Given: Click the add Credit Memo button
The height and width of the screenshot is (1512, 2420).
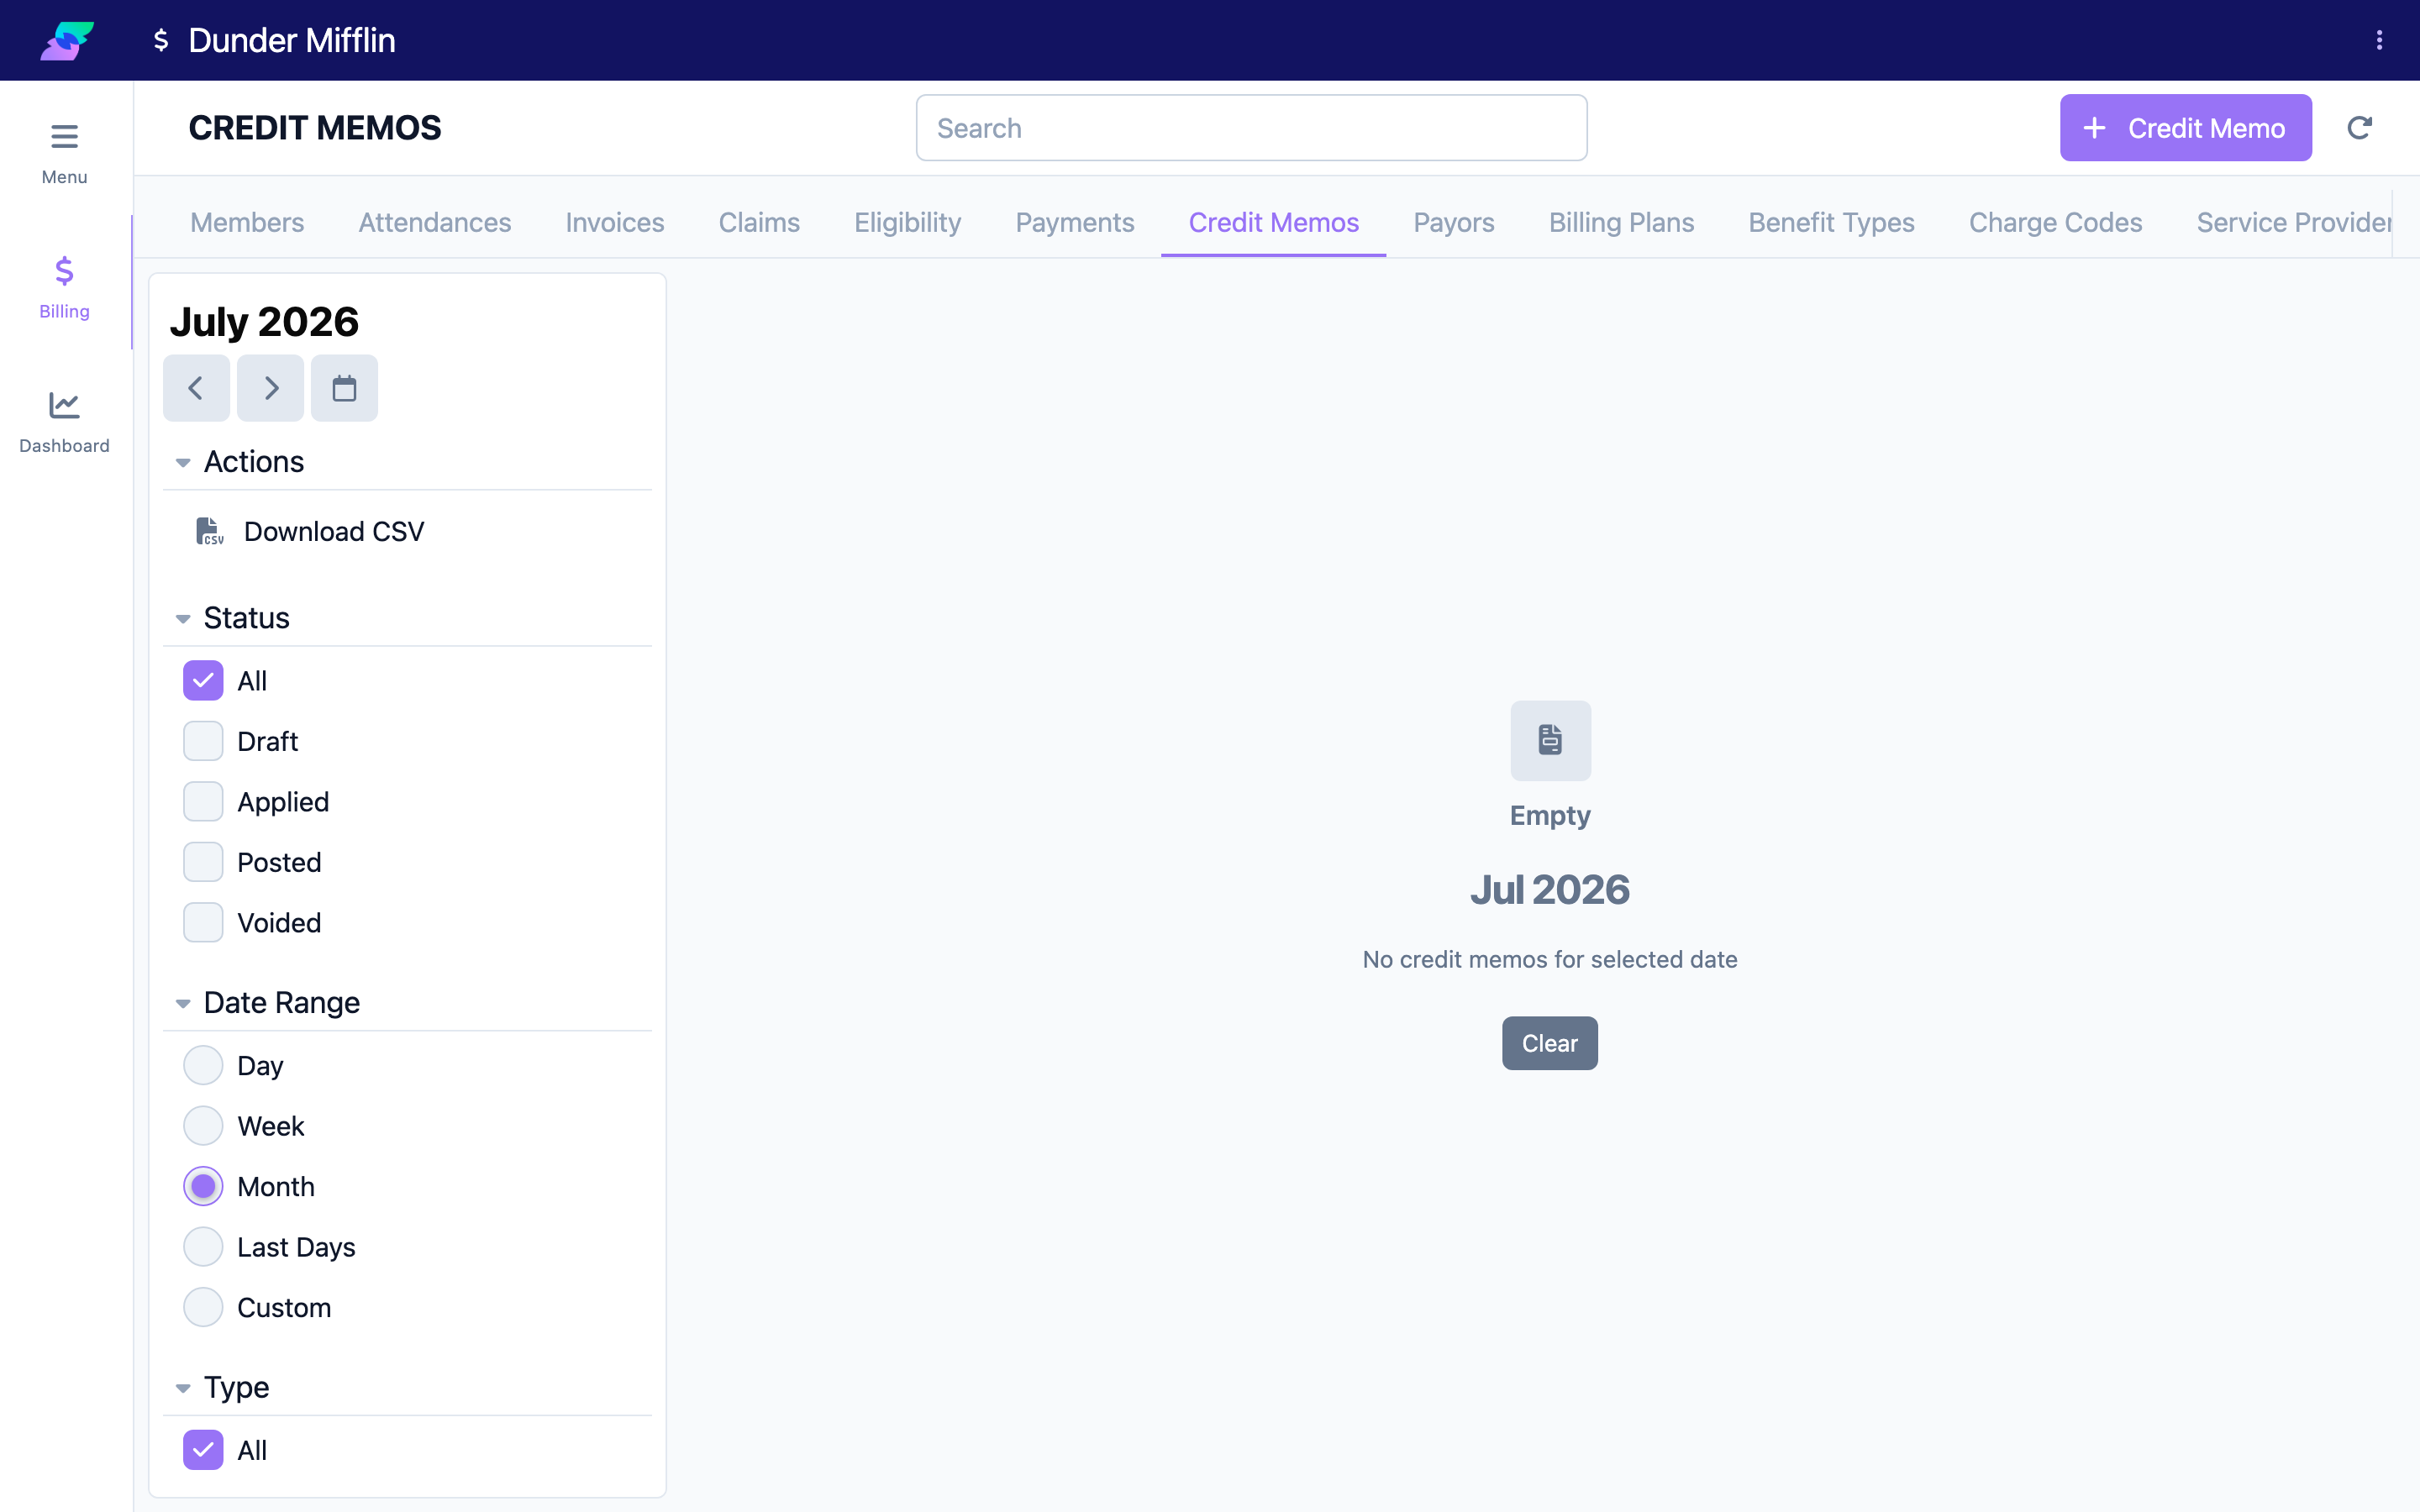Looking at the screenshot, I should click(2185, 128).
